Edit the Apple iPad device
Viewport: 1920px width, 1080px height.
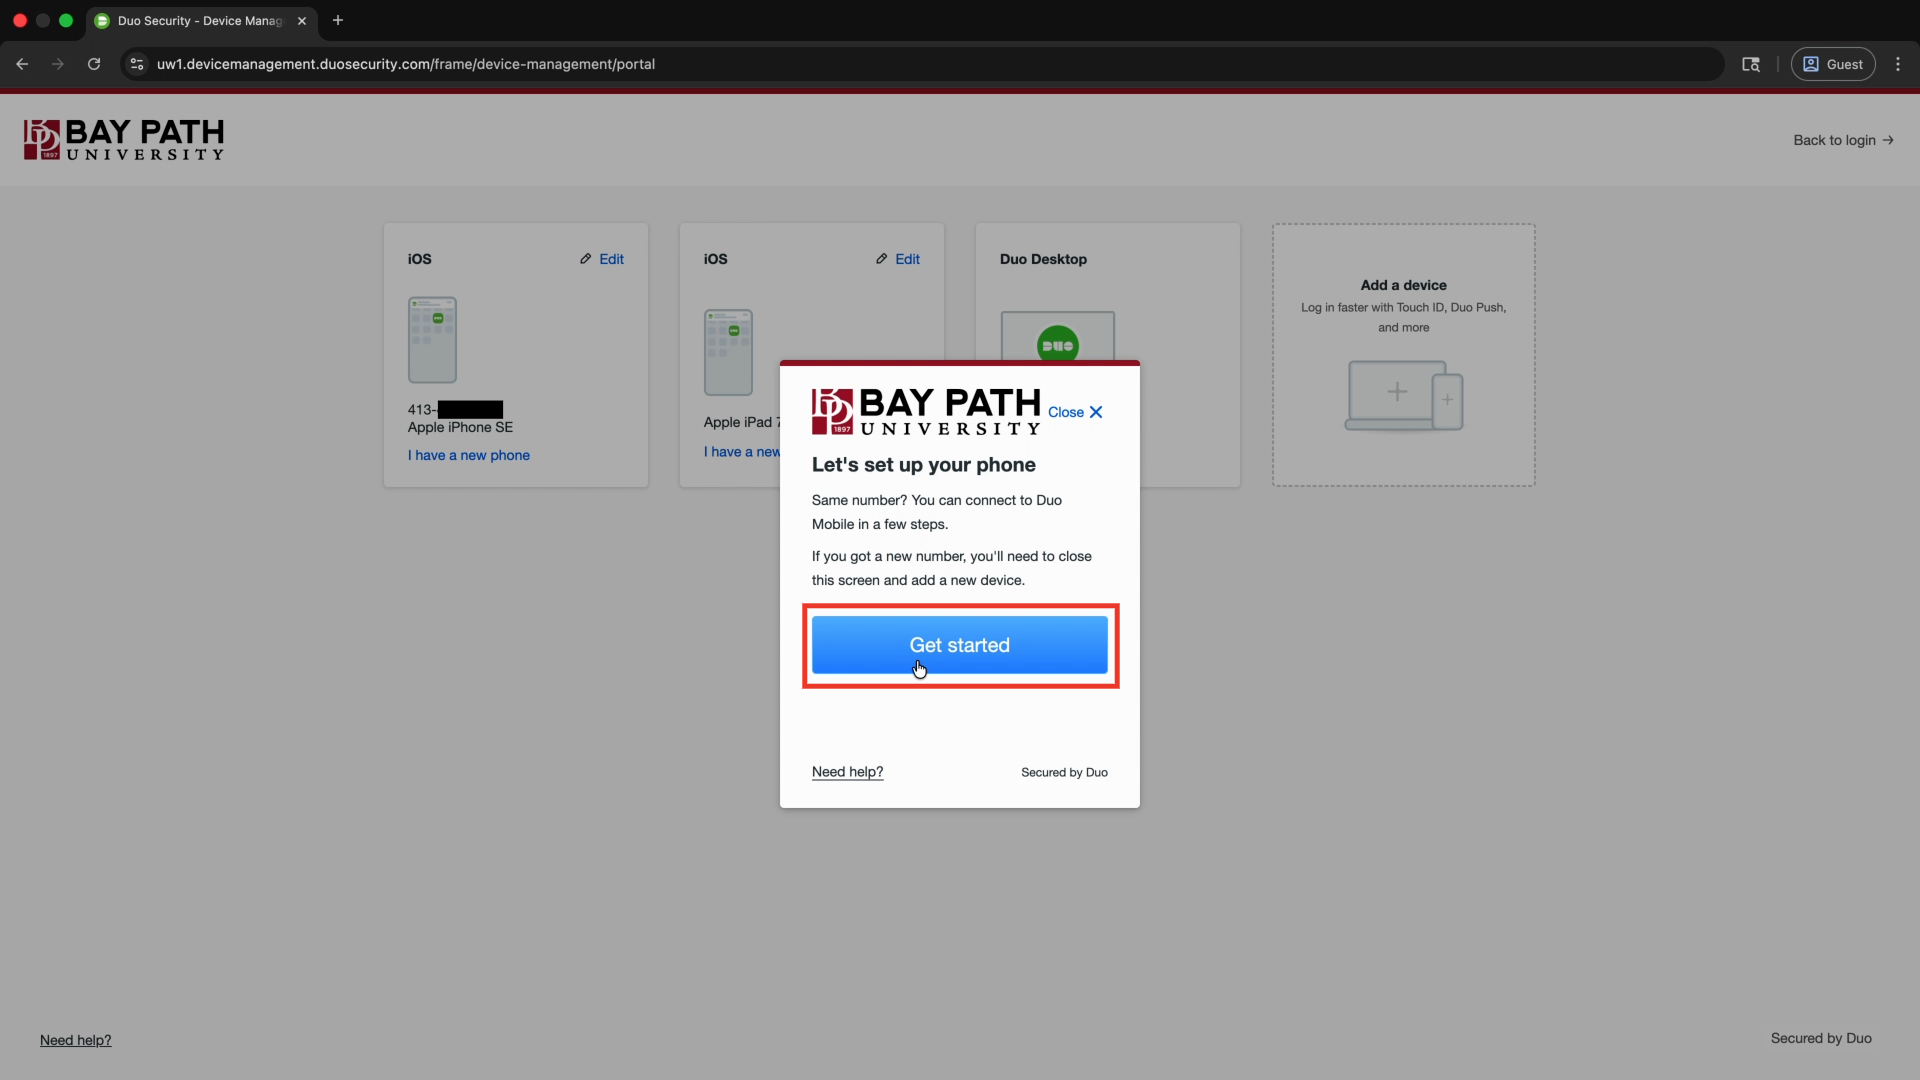click(898, 259)
